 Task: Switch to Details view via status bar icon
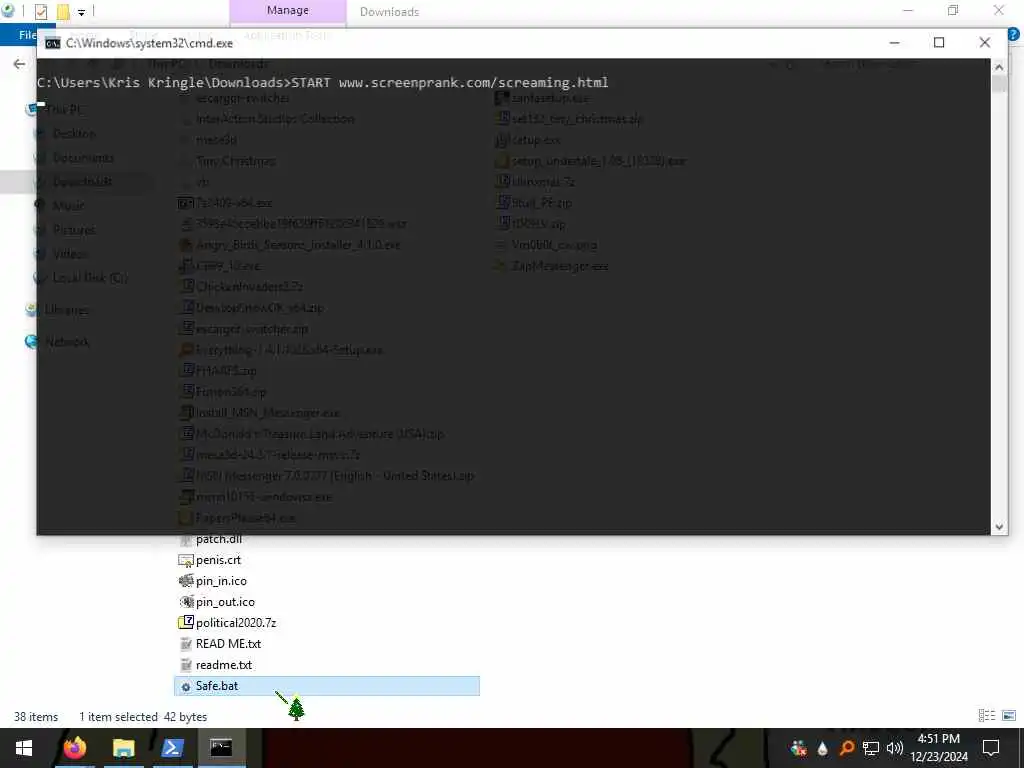tap(986, 716)
